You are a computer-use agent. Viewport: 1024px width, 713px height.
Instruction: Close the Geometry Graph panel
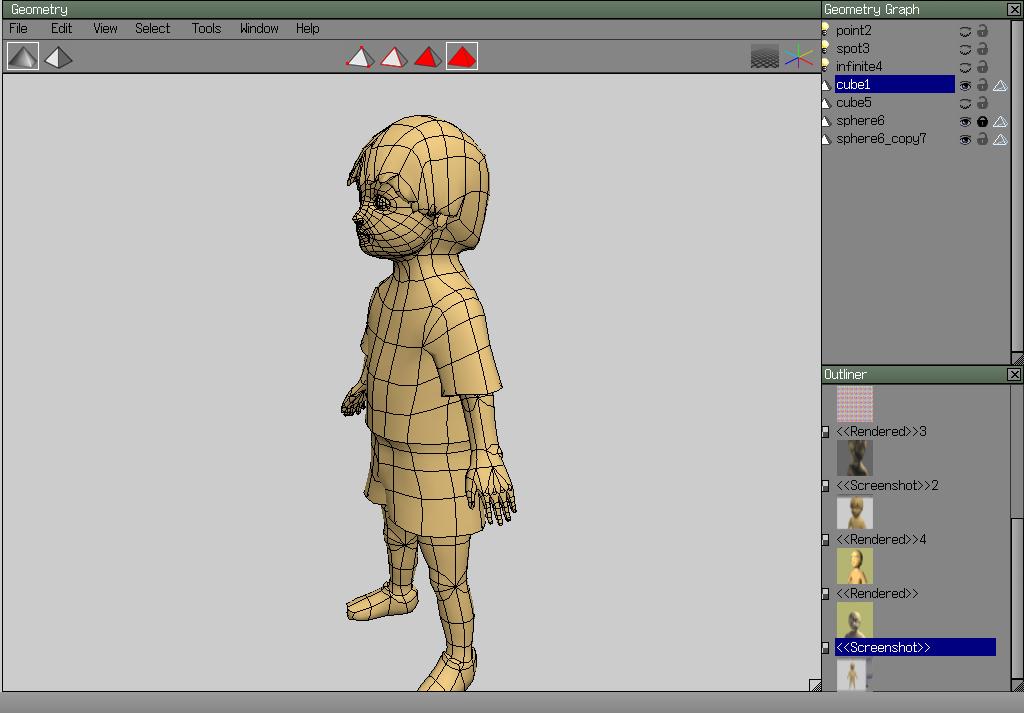pyautogui.click(x=1014, y=9)
